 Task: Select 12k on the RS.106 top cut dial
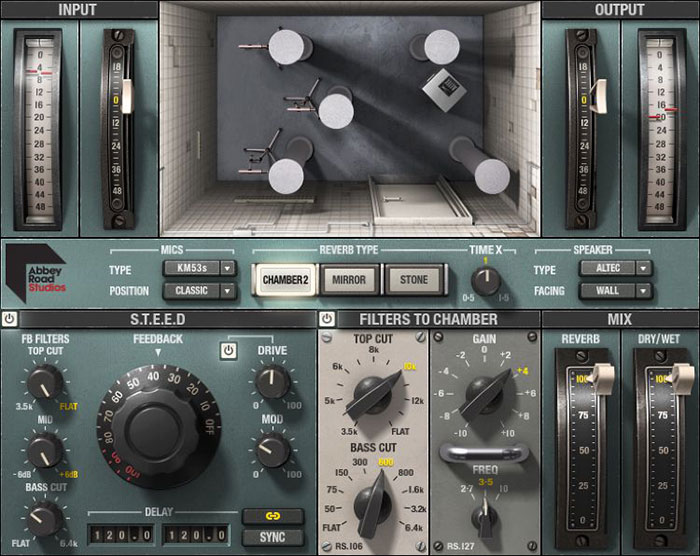click(x=418, y=401)
